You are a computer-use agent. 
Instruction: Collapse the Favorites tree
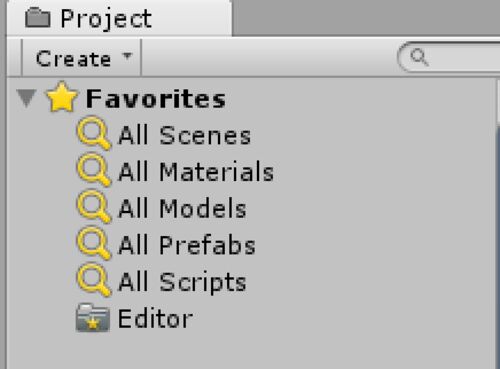click(26, 98)
